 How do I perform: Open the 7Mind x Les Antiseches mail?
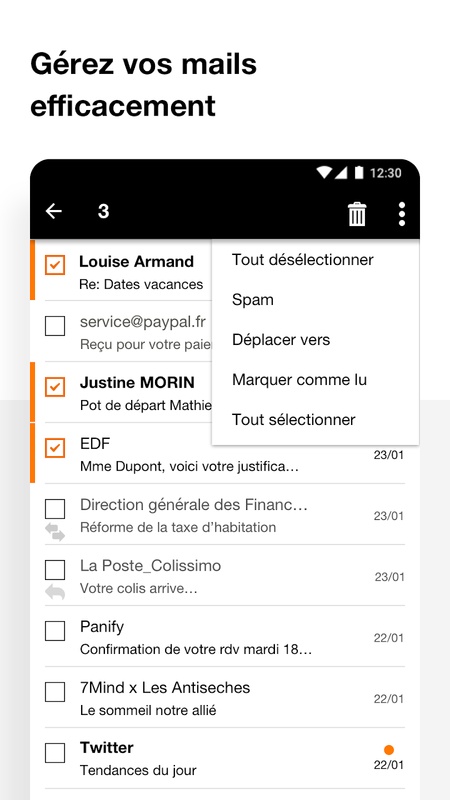point(225,697)
